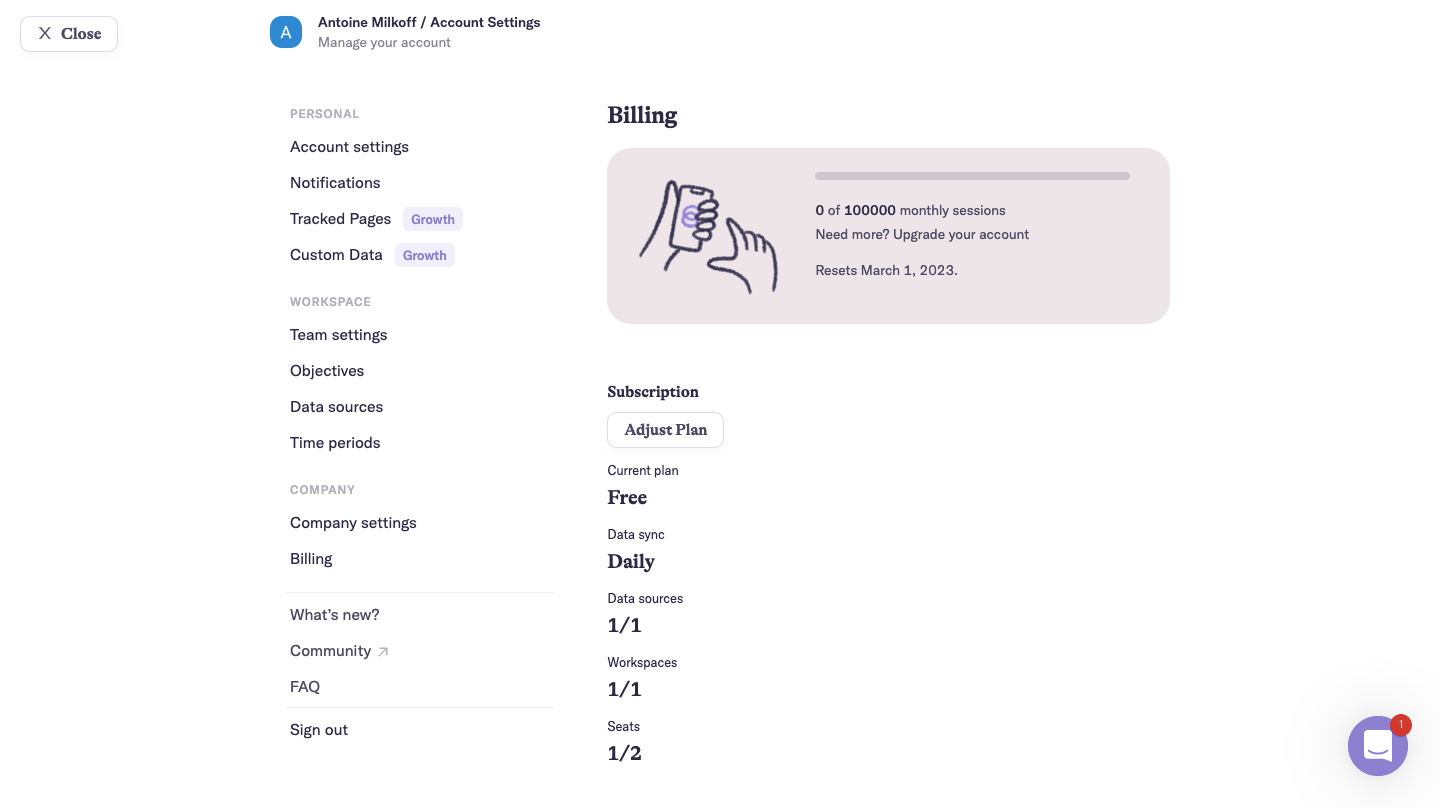The height and width of the screenshot is (808, 1440).
Task: Navigate to Time periods
Action: click(335, 443)
